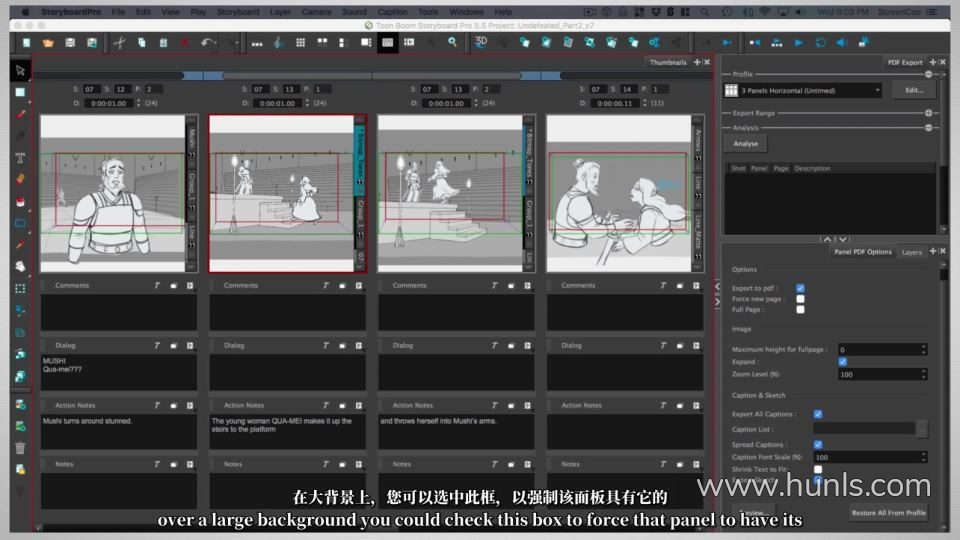This screenshot has height=540, width=960.
Task: Click the text format icon on MUSHI Dialog header
Action: click(x=157, y=345)
